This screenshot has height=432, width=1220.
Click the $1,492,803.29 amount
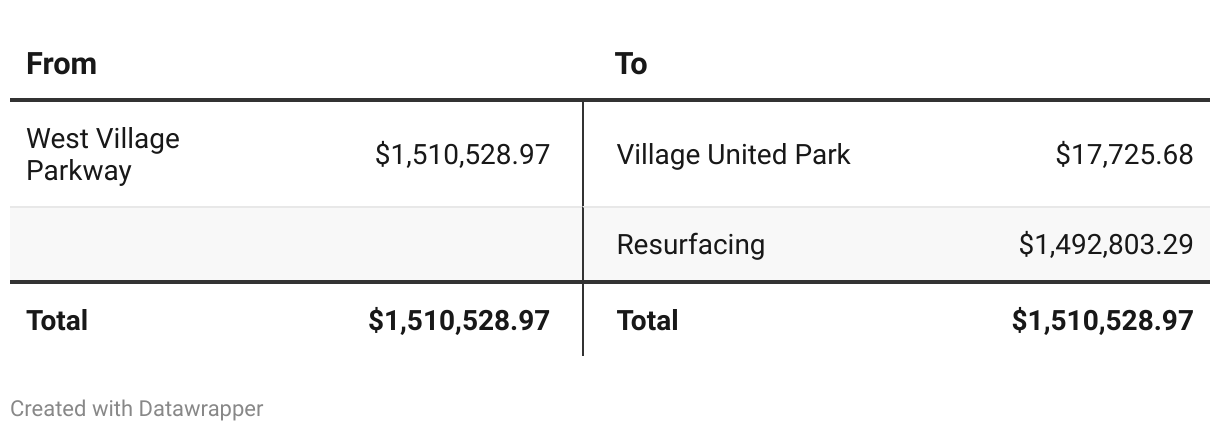[x=1106, y=244]
